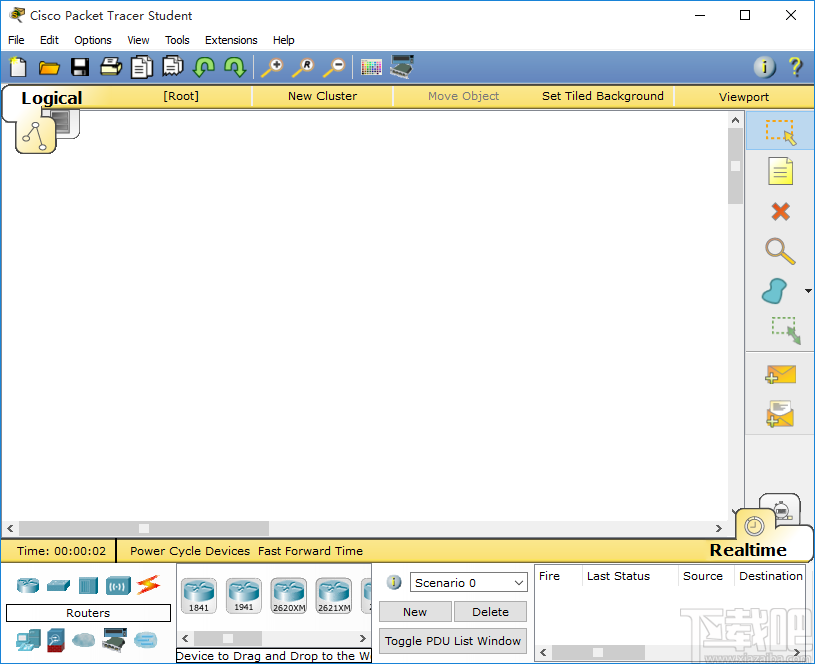Screen dimensions: 815x664
Task: Click the Viewport button
Action: click(744, 97)
